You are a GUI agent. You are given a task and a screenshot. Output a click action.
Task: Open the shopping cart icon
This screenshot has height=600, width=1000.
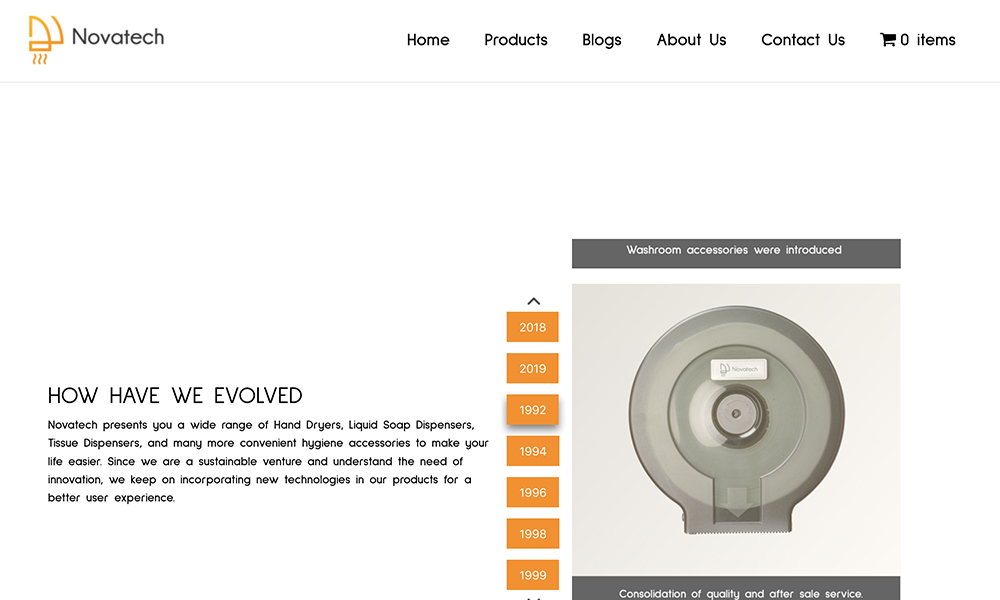[887, 40]
